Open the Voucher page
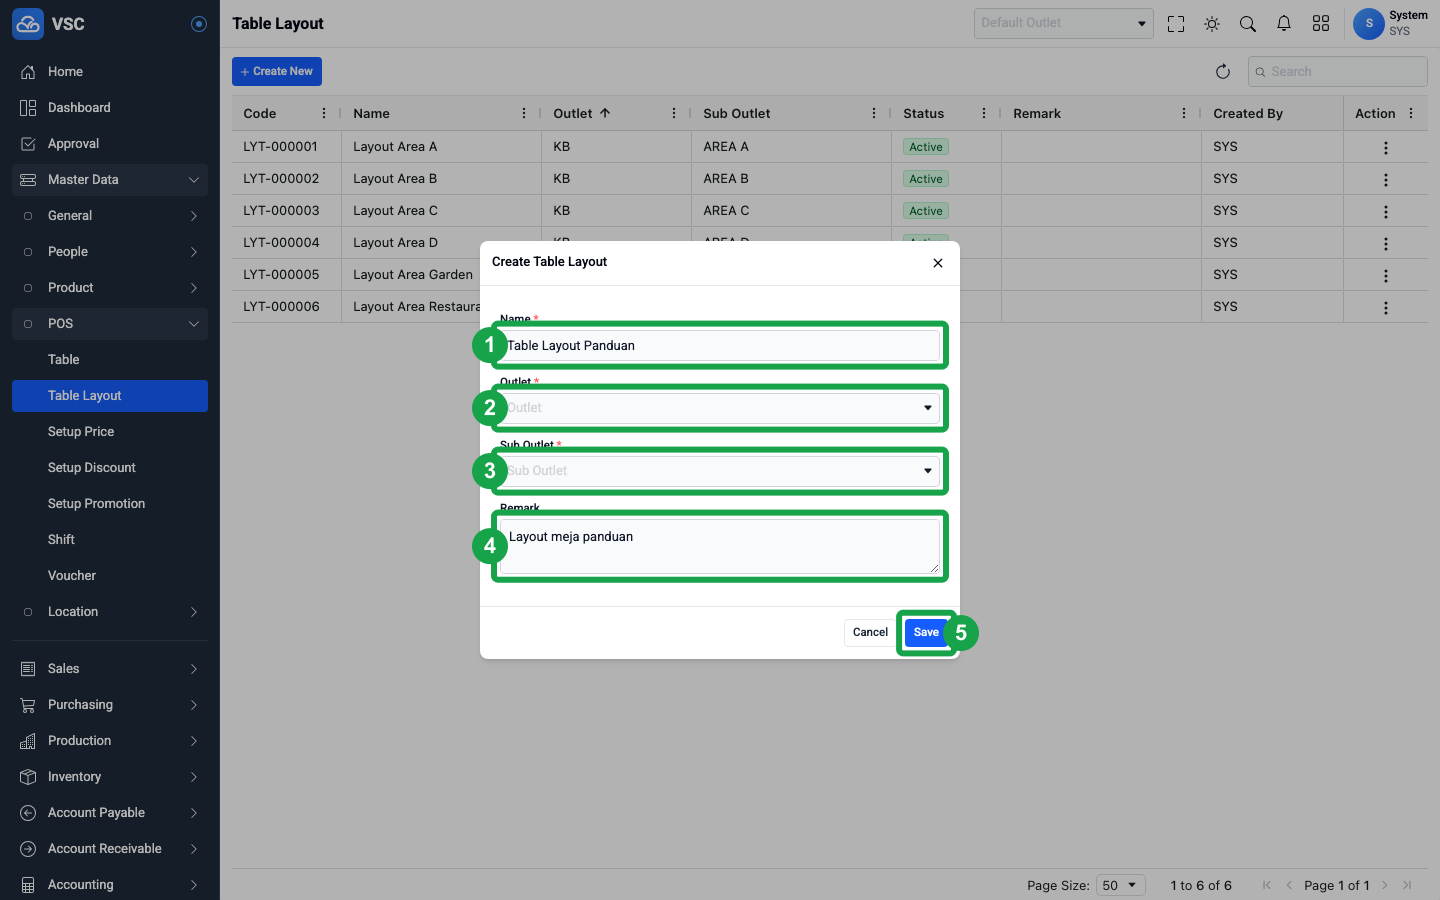The width and height of the screenshot is (1440, 900). [x=110, y=576]
